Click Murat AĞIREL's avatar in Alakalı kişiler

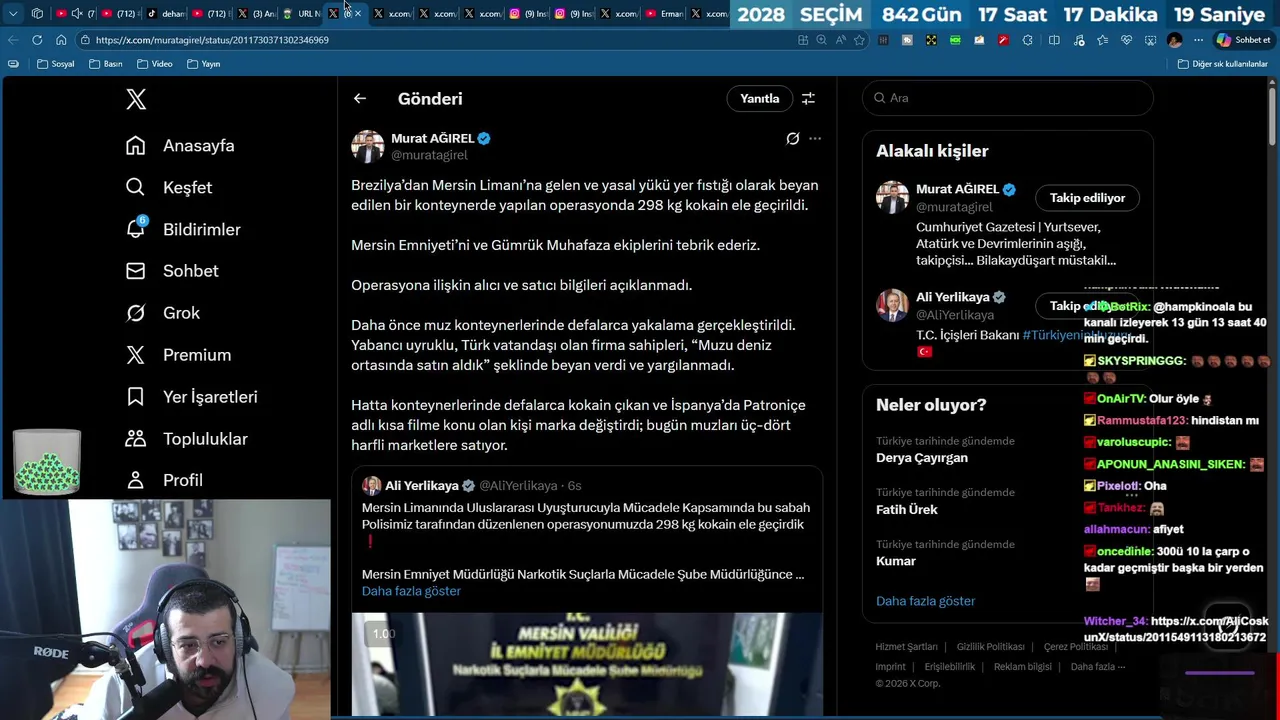point(892,197)
